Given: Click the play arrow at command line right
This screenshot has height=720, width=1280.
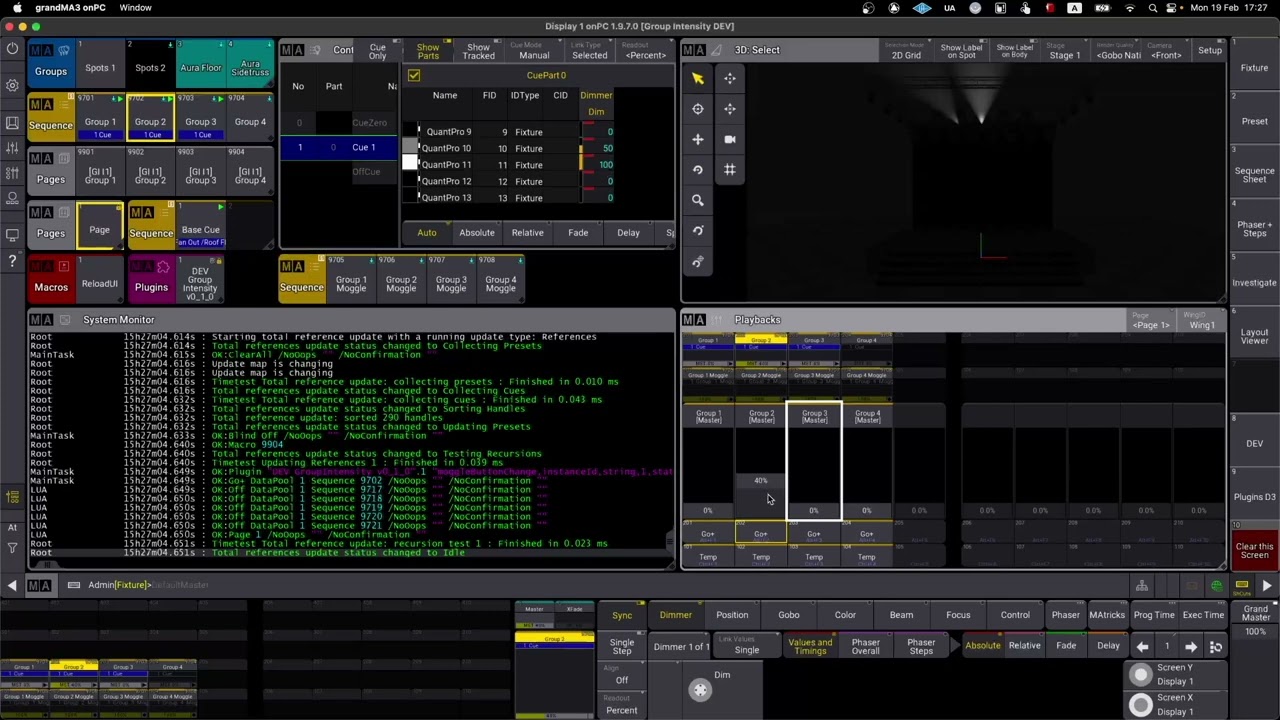Looking at the screenshot, I should coord(1266,586).
